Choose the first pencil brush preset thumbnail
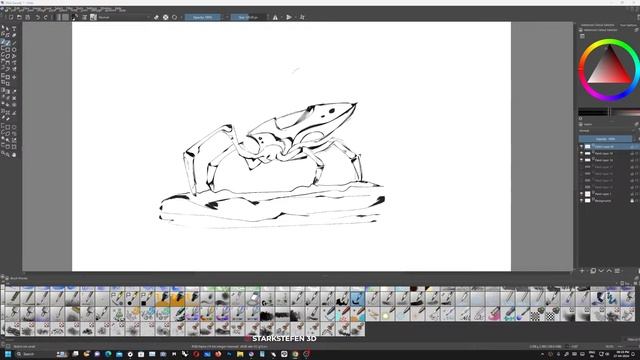This screenshot has height=360, width=640. (12, 298)
